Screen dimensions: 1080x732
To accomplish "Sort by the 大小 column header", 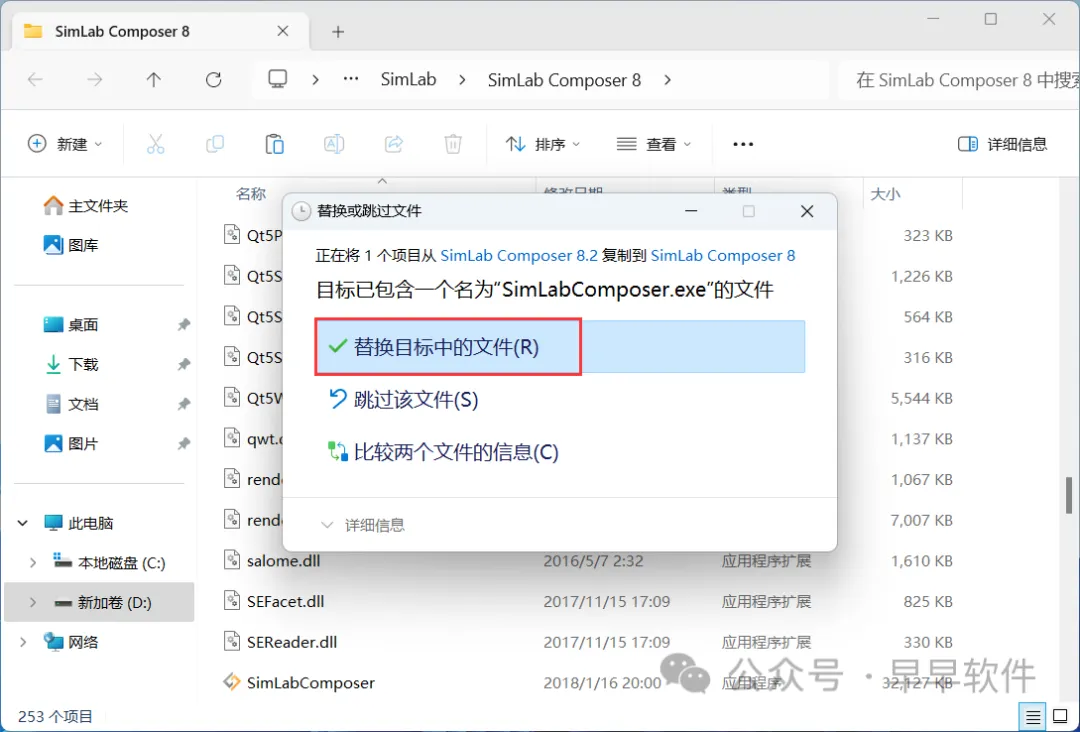I will pos(885,194).
